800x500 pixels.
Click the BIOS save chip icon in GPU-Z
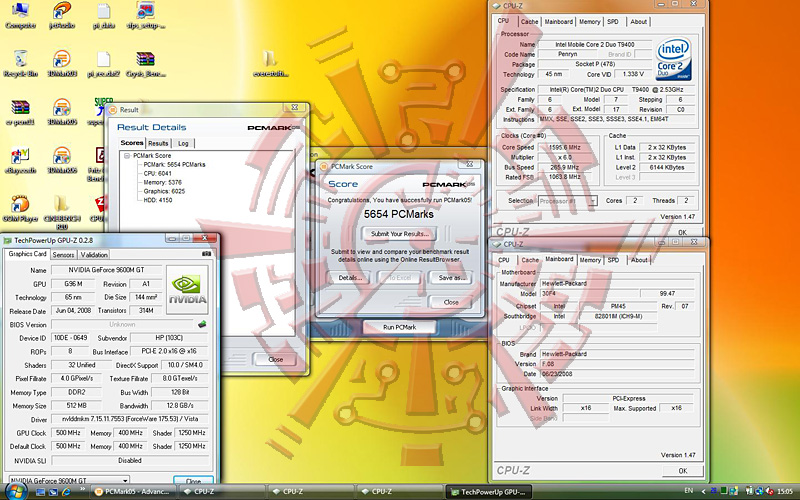point(202,324)
